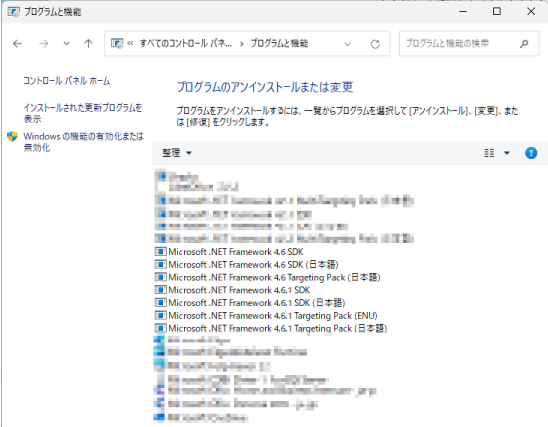Click icon of 4.6 Targeting Pack (日本語) row

tap(160, 277)
